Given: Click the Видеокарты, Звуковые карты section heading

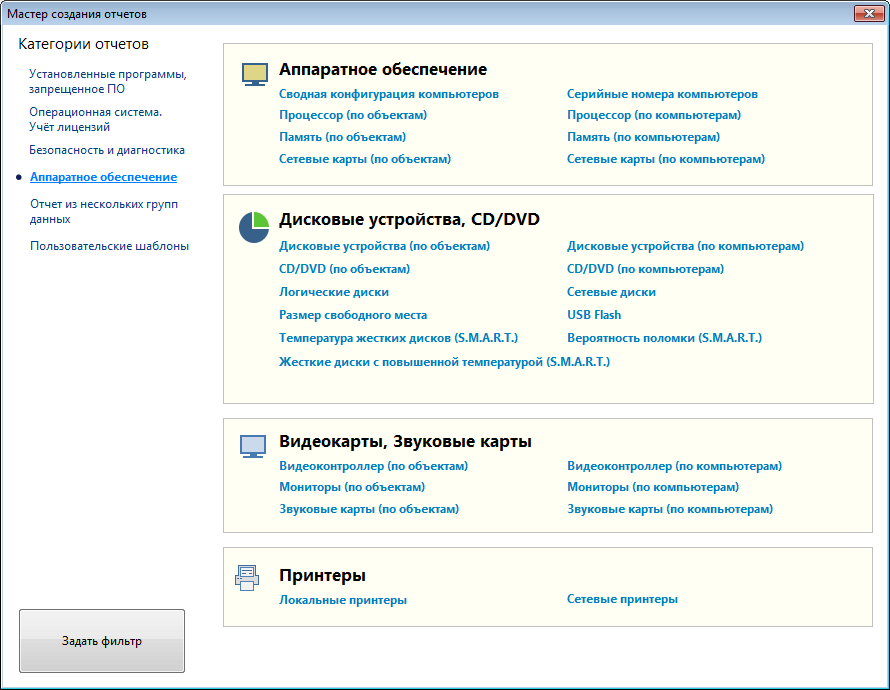Looking at the screenshot, I should 405,441.
